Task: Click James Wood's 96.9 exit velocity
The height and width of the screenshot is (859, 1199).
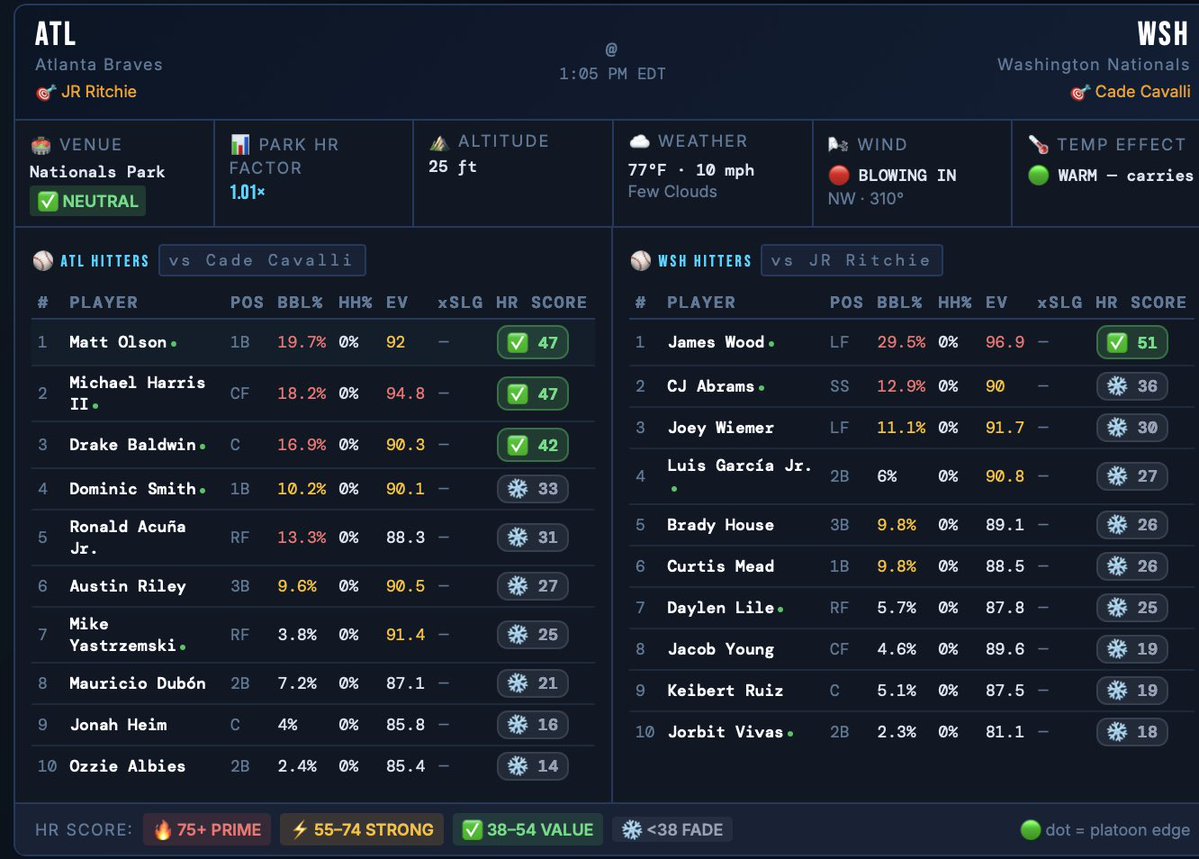Action: tap(1005, 342)
